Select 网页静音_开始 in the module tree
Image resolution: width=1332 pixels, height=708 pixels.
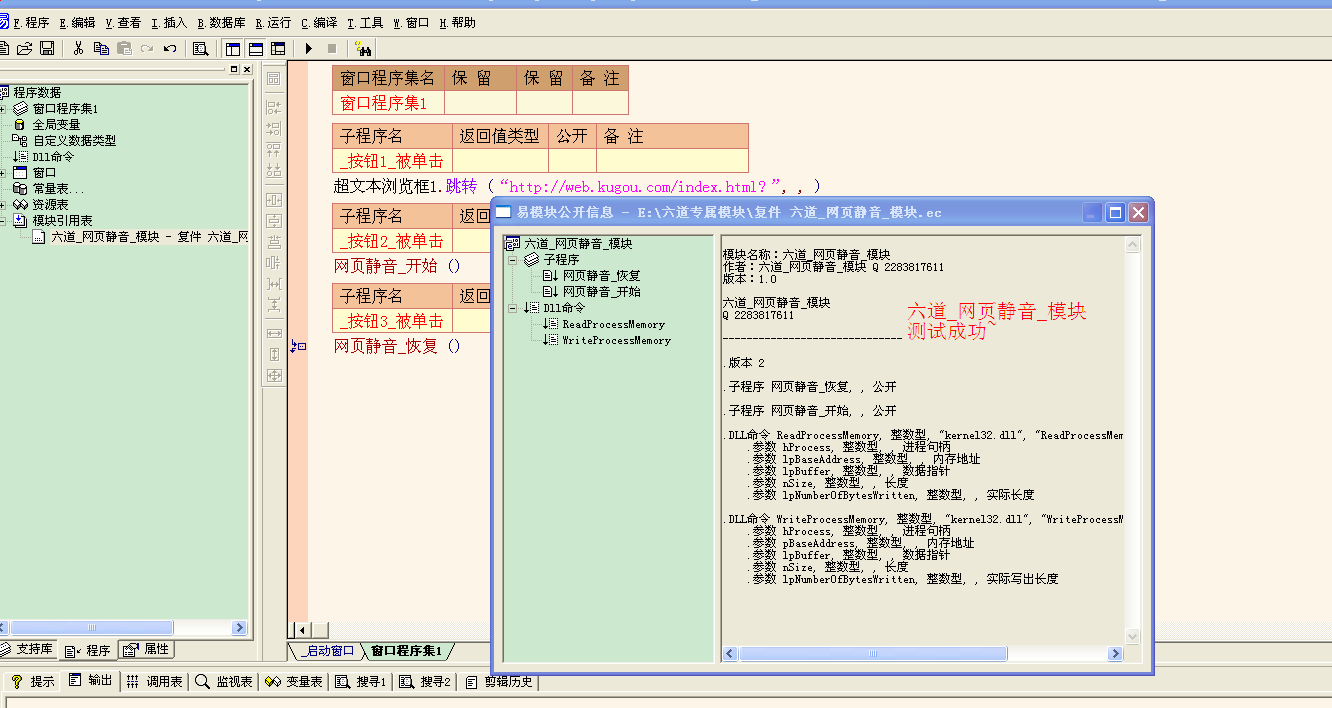point(601,292)
